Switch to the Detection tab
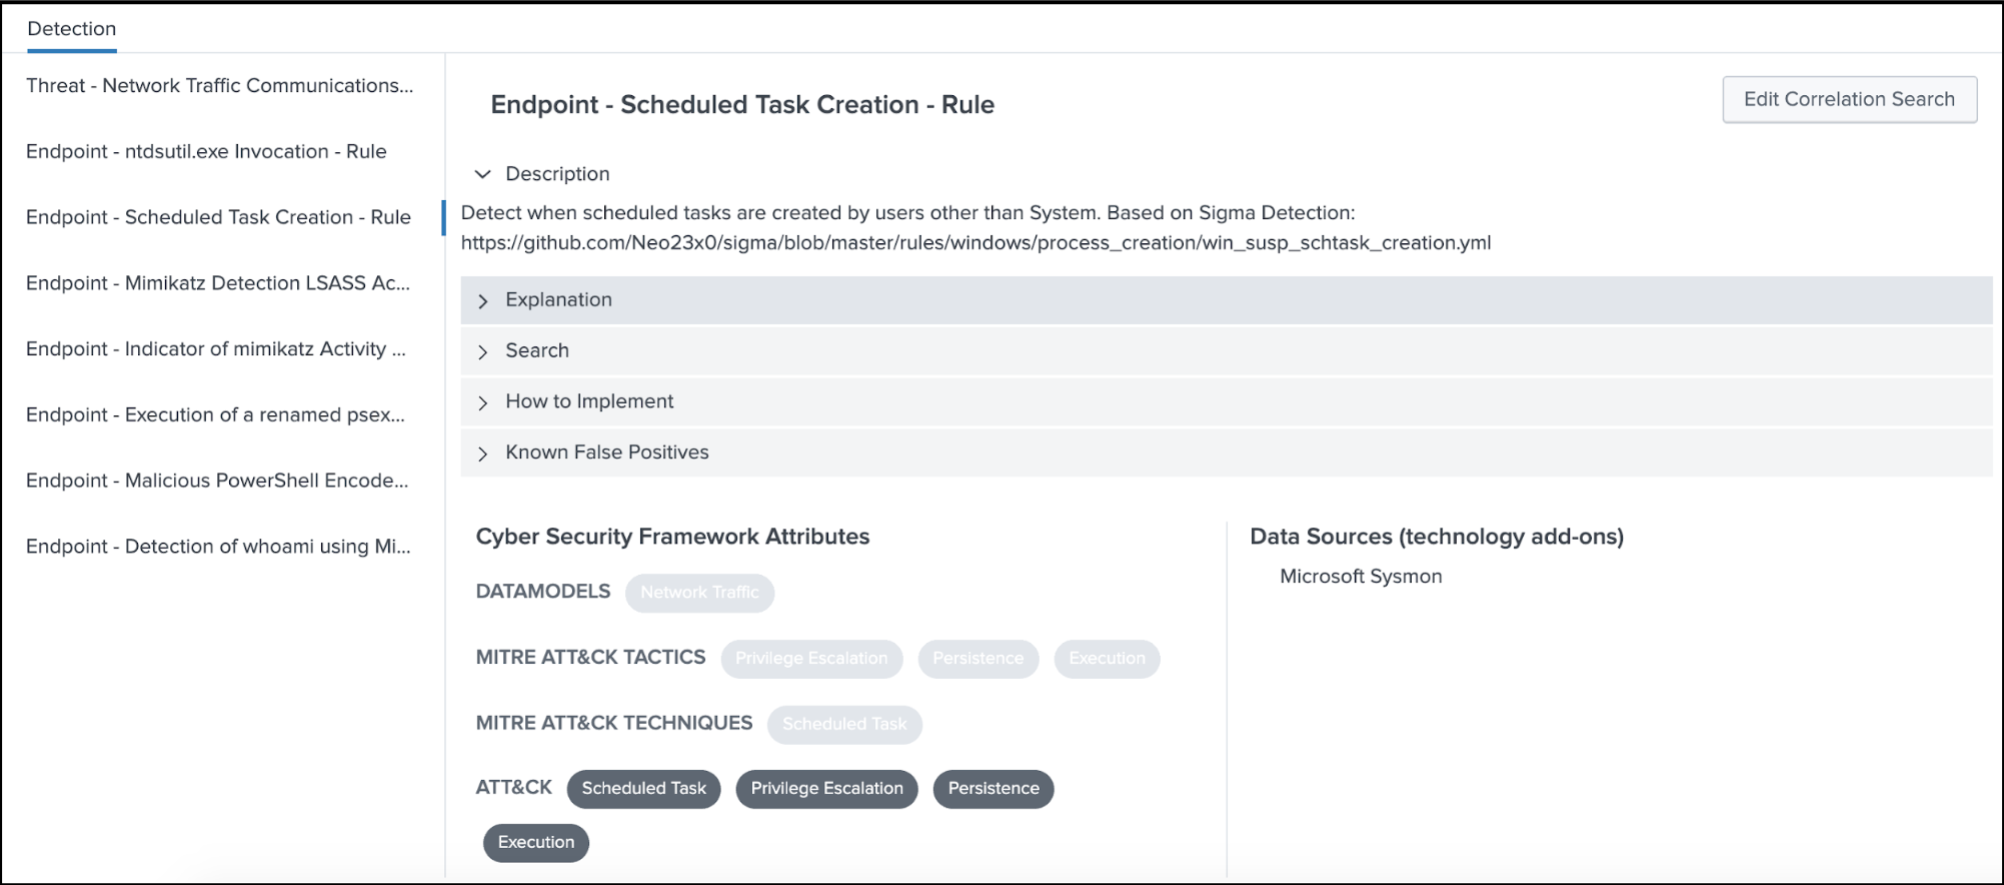This screenshot has height=885, width=2004. coord(71,29)
